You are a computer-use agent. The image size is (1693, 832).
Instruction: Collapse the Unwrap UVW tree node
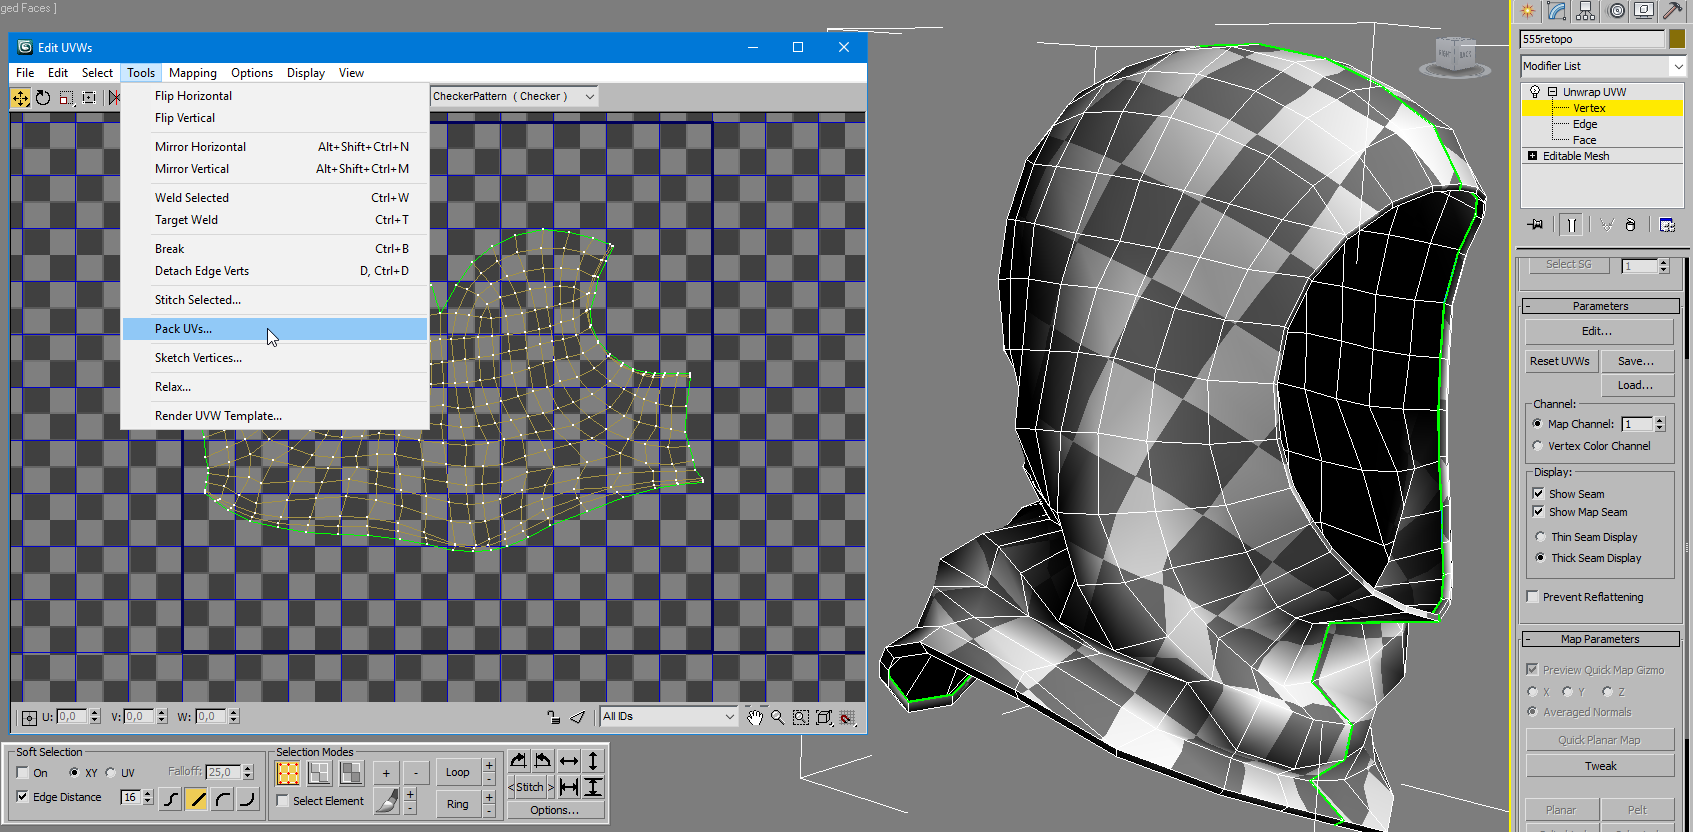pyautogui.click(x=1553, y=92)
